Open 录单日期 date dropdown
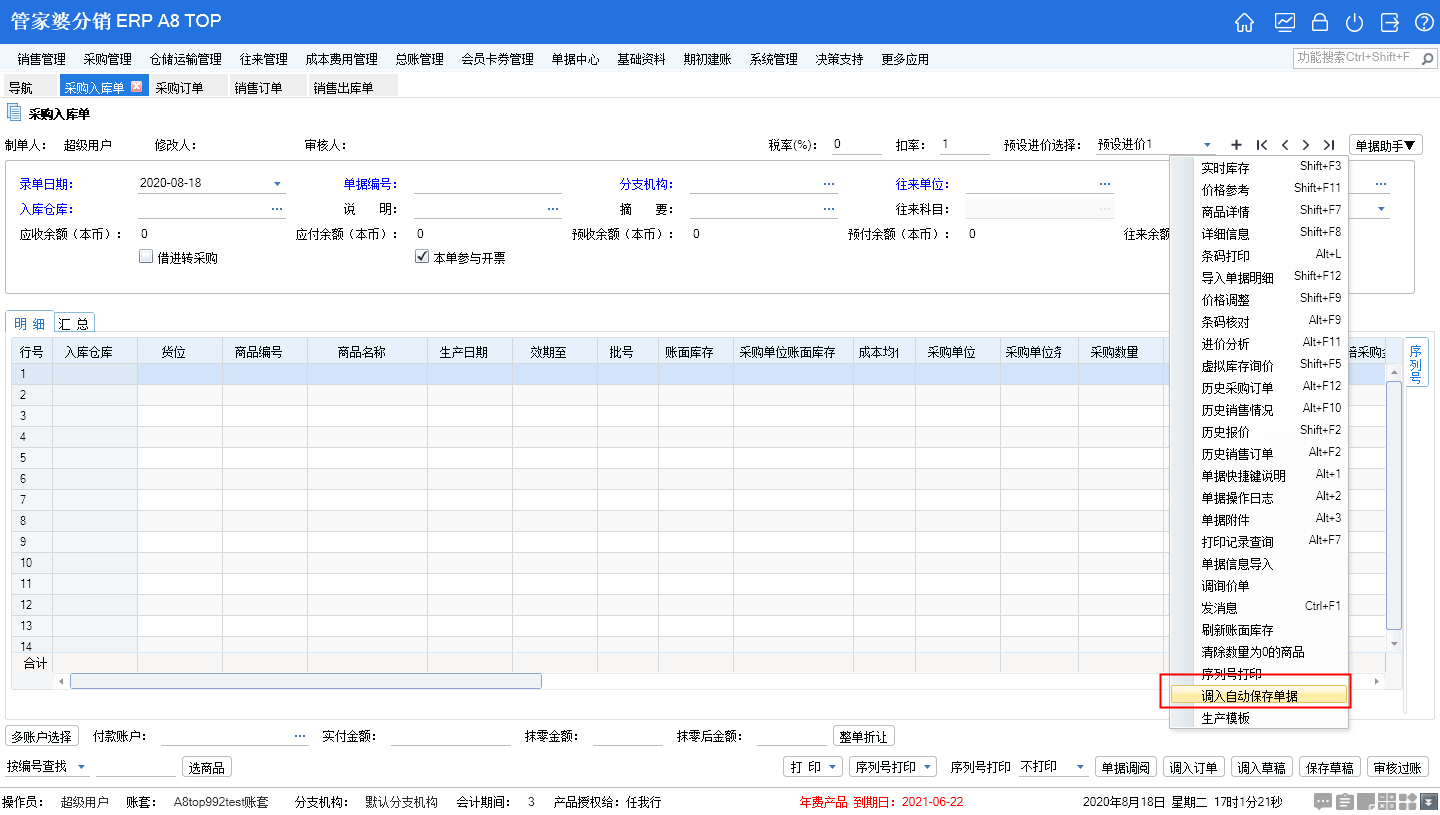This screenshot has height=815, width=1440. (x=277, y=184)
